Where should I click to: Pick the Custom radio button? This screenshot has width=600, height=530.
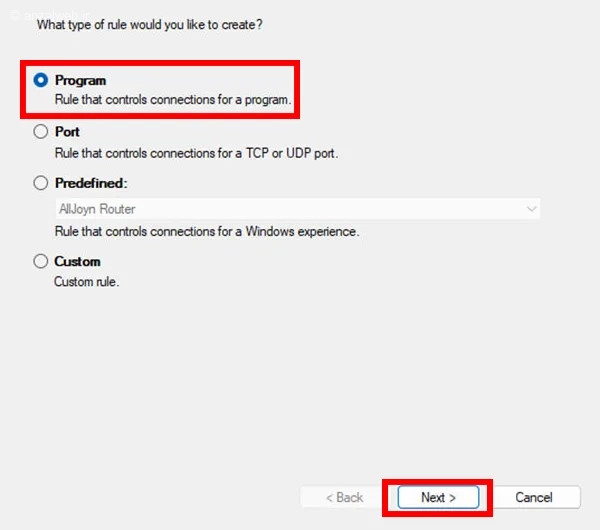tap(41, 261)
